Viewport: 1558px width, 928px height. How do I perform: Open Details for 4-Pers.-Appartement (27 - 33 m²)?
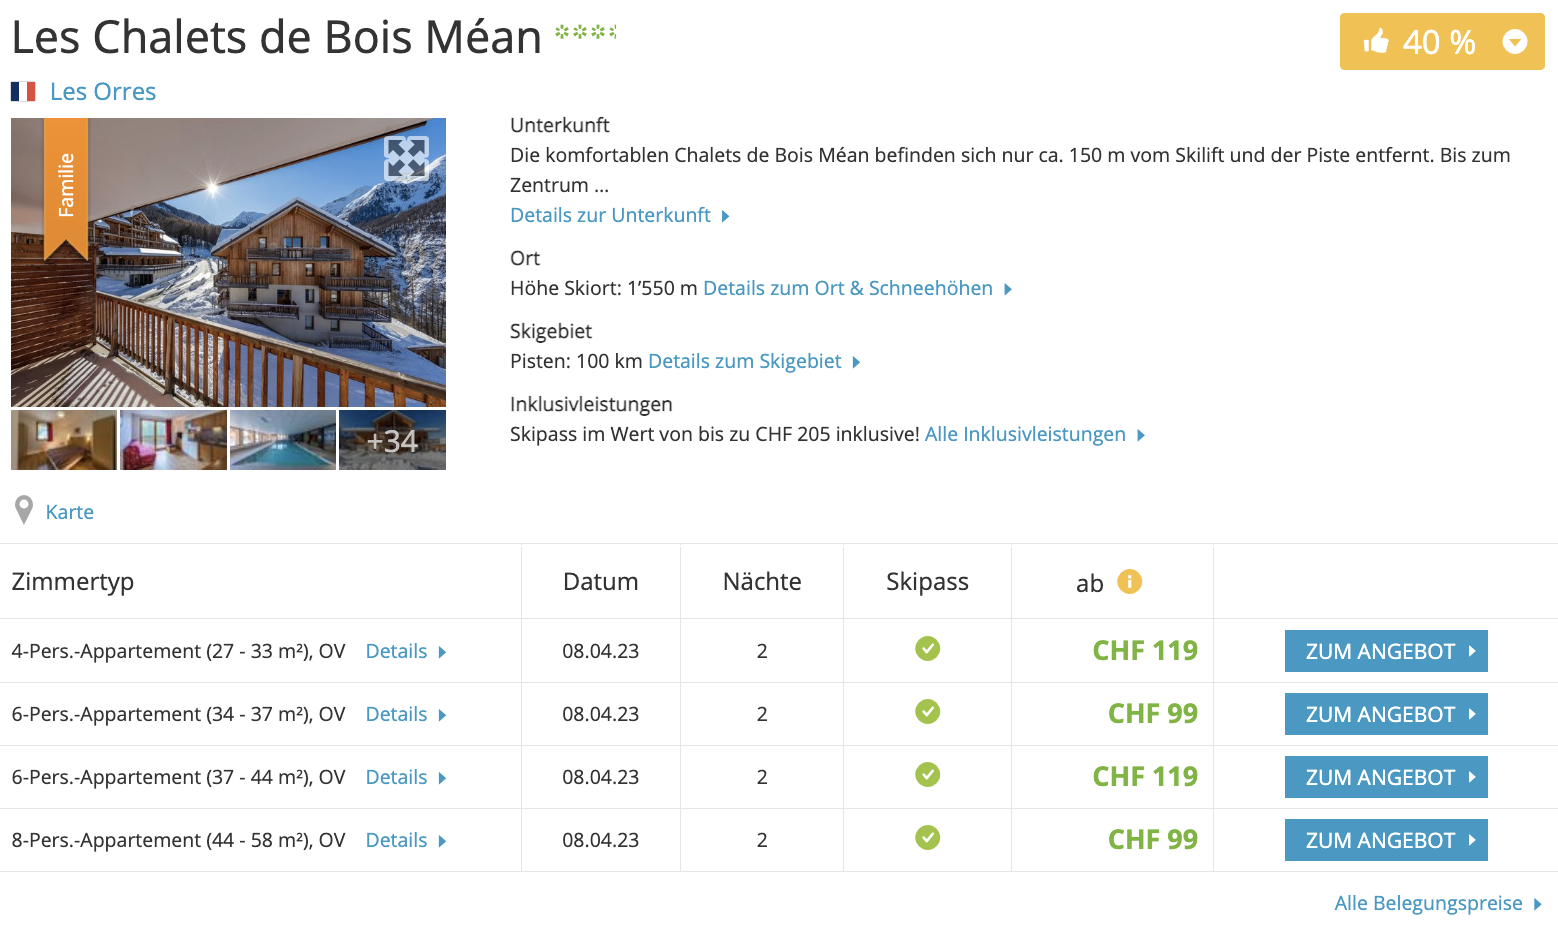[406, 651]
